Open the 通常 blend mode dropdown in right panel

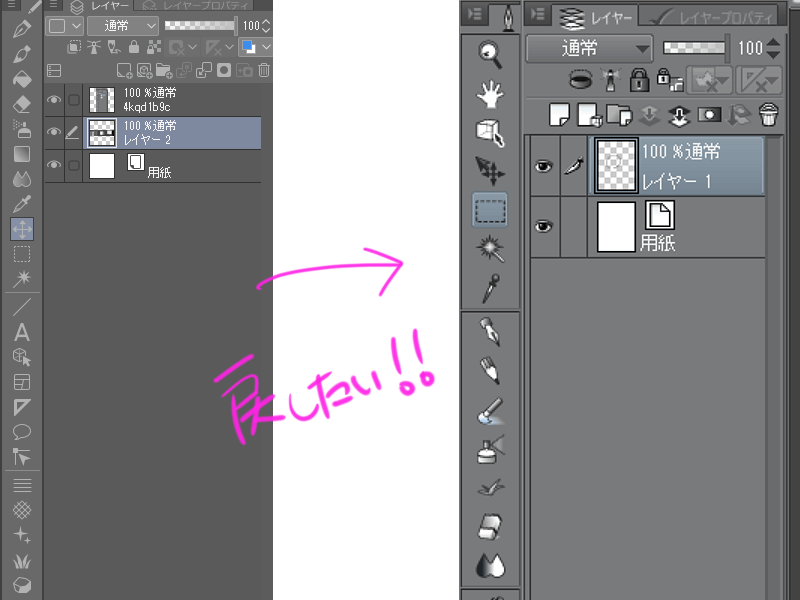pos(589,48)
